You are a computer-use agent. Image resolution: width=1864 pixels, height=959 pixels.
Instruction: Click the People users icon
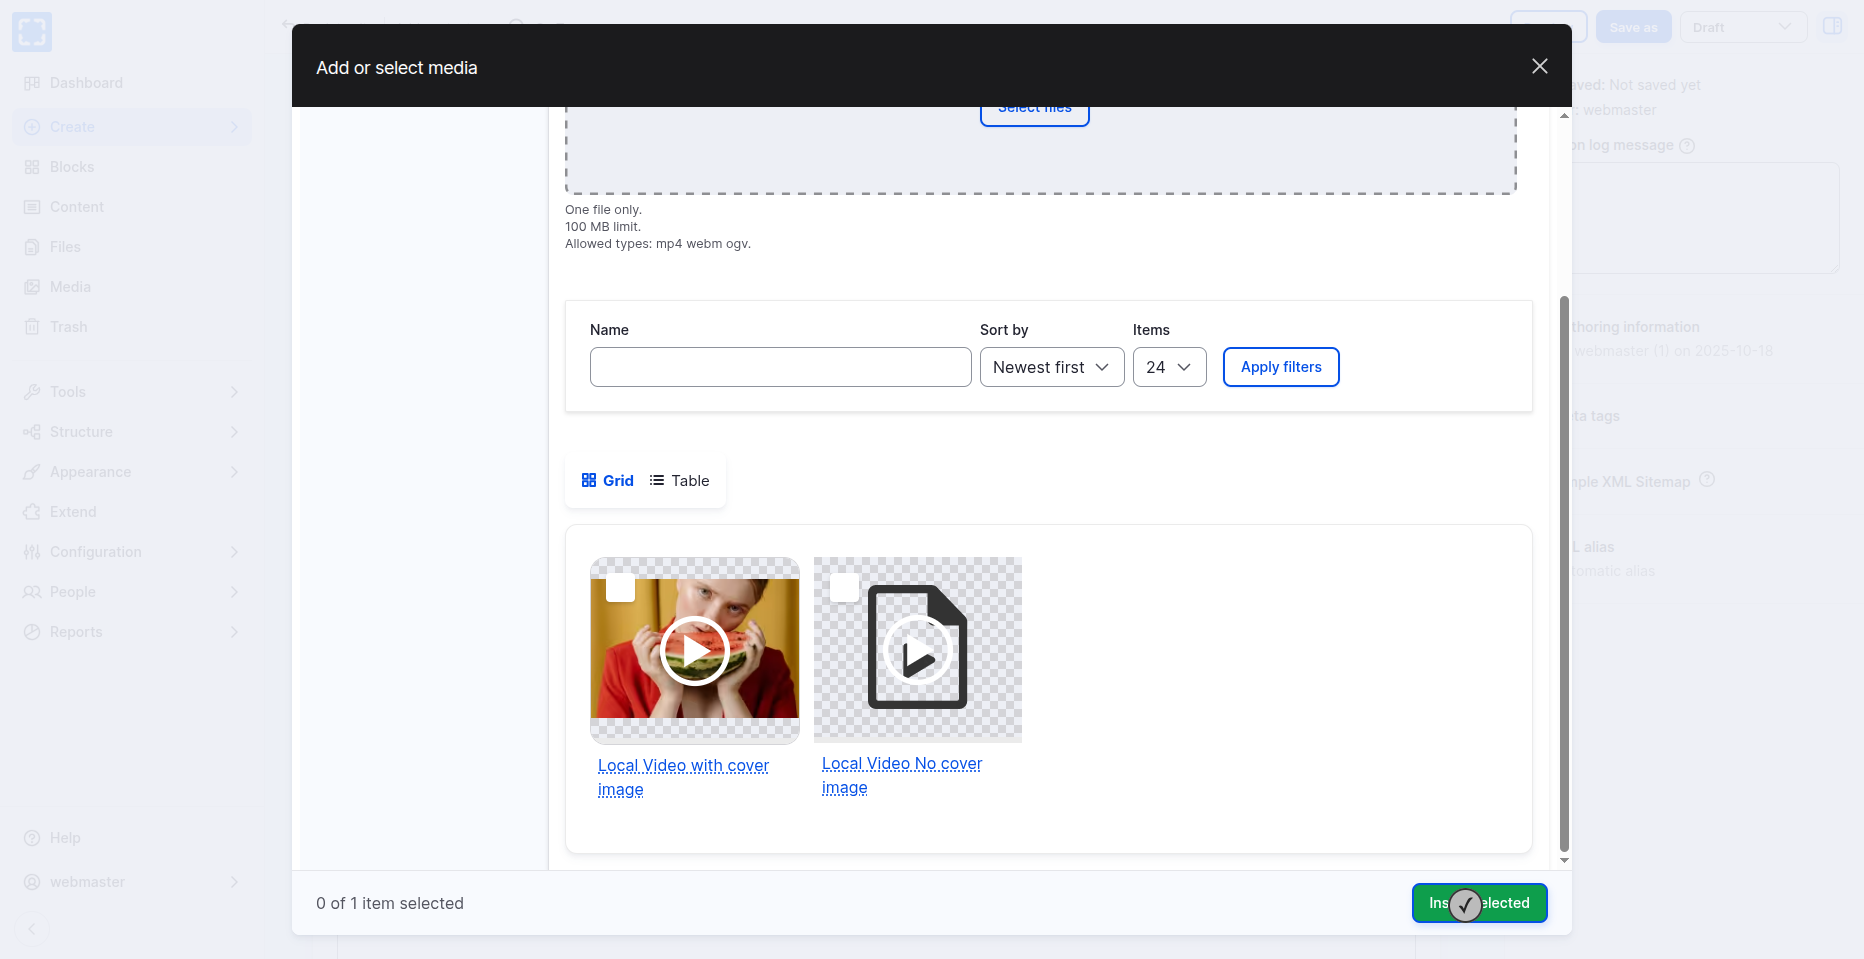pyautogui.click(x=32, y=592)
